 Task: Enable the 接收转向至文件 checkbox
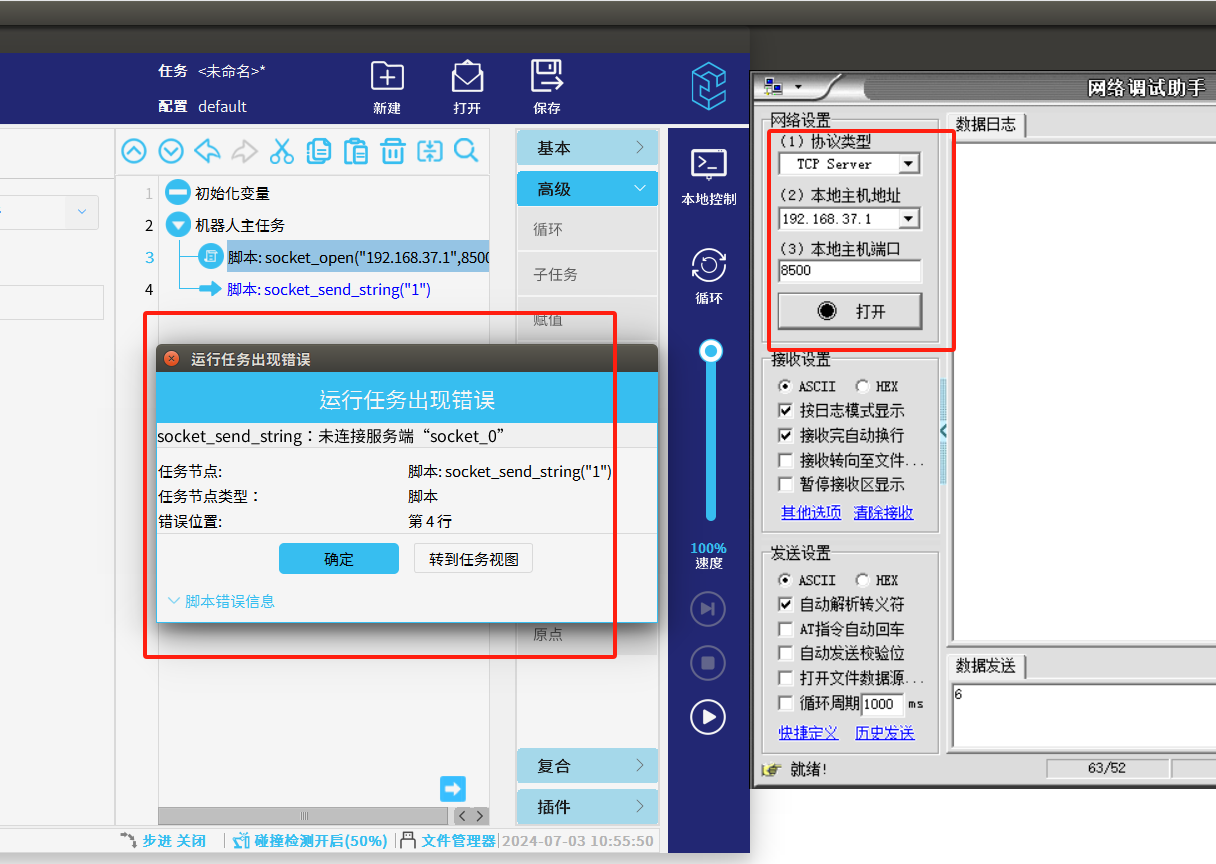click(x=786, y=461)
